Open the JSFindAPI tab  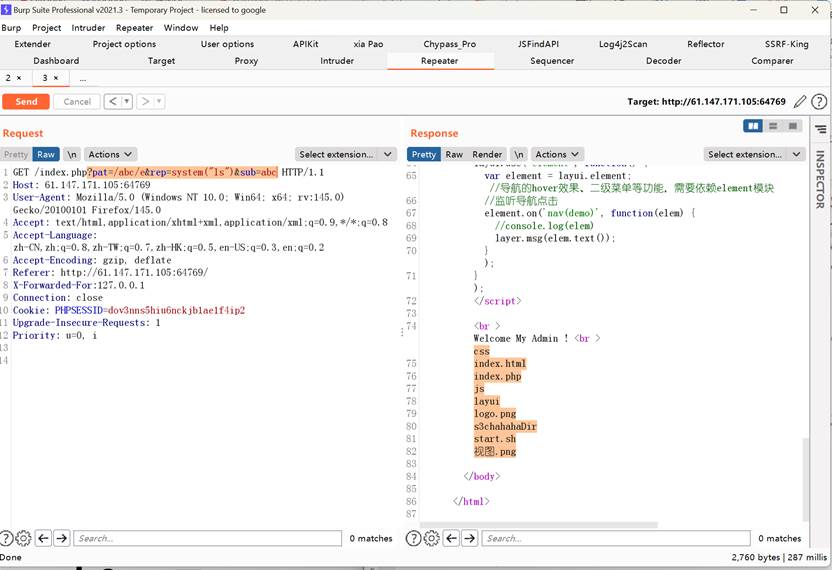tap(538, 44)
